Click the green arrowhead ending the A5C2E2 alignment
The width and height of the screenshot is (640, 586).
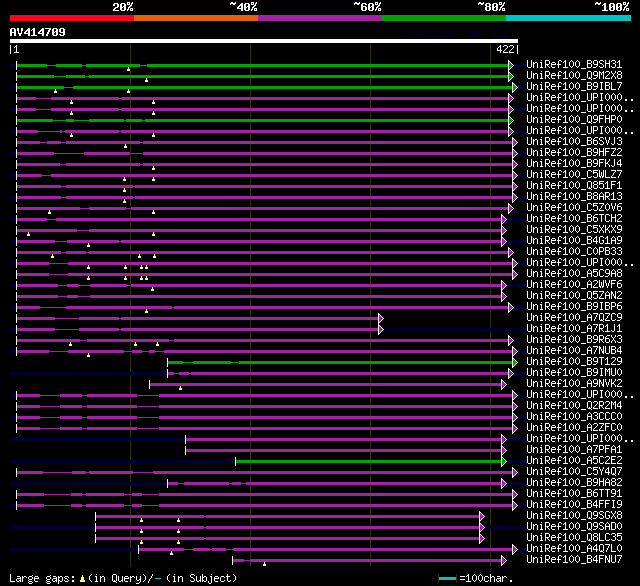pos(504,462)
